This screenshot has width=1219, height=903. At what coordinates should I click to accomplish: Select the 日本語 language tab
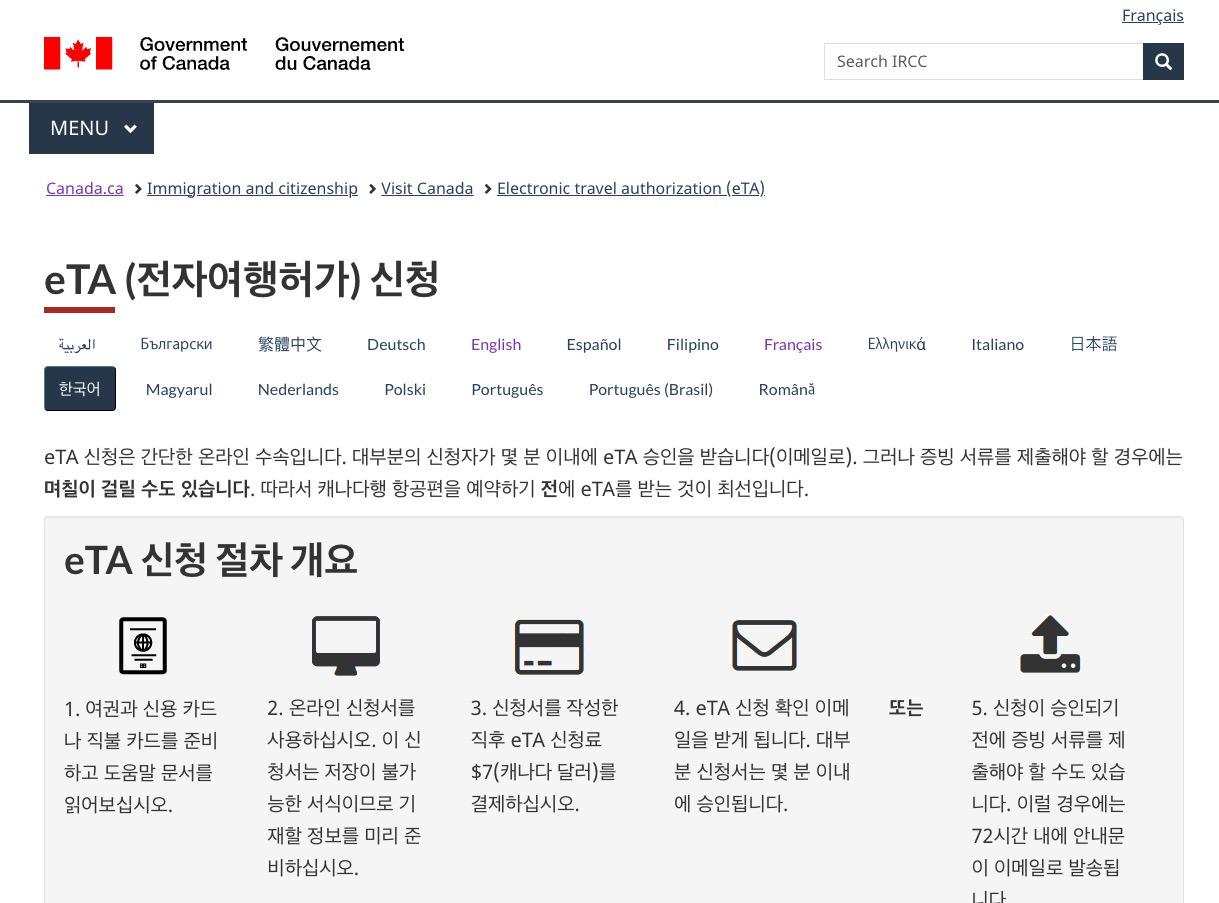point(1093,344)
